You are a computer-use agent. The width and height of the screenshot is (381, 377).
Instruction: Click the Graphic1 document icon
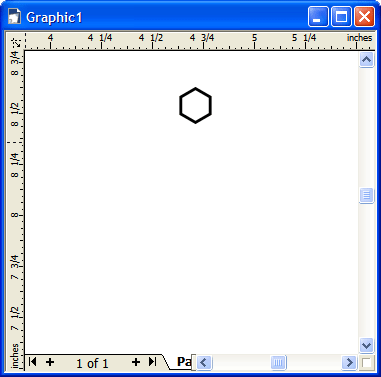(15, 17)
